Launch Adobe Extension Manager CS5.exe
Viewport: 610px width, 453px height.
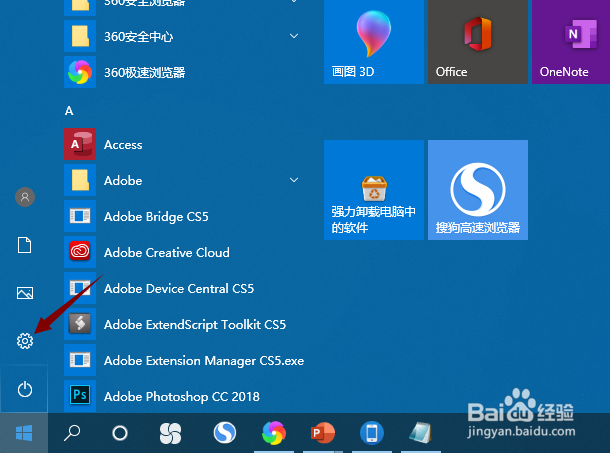(185, 360)
